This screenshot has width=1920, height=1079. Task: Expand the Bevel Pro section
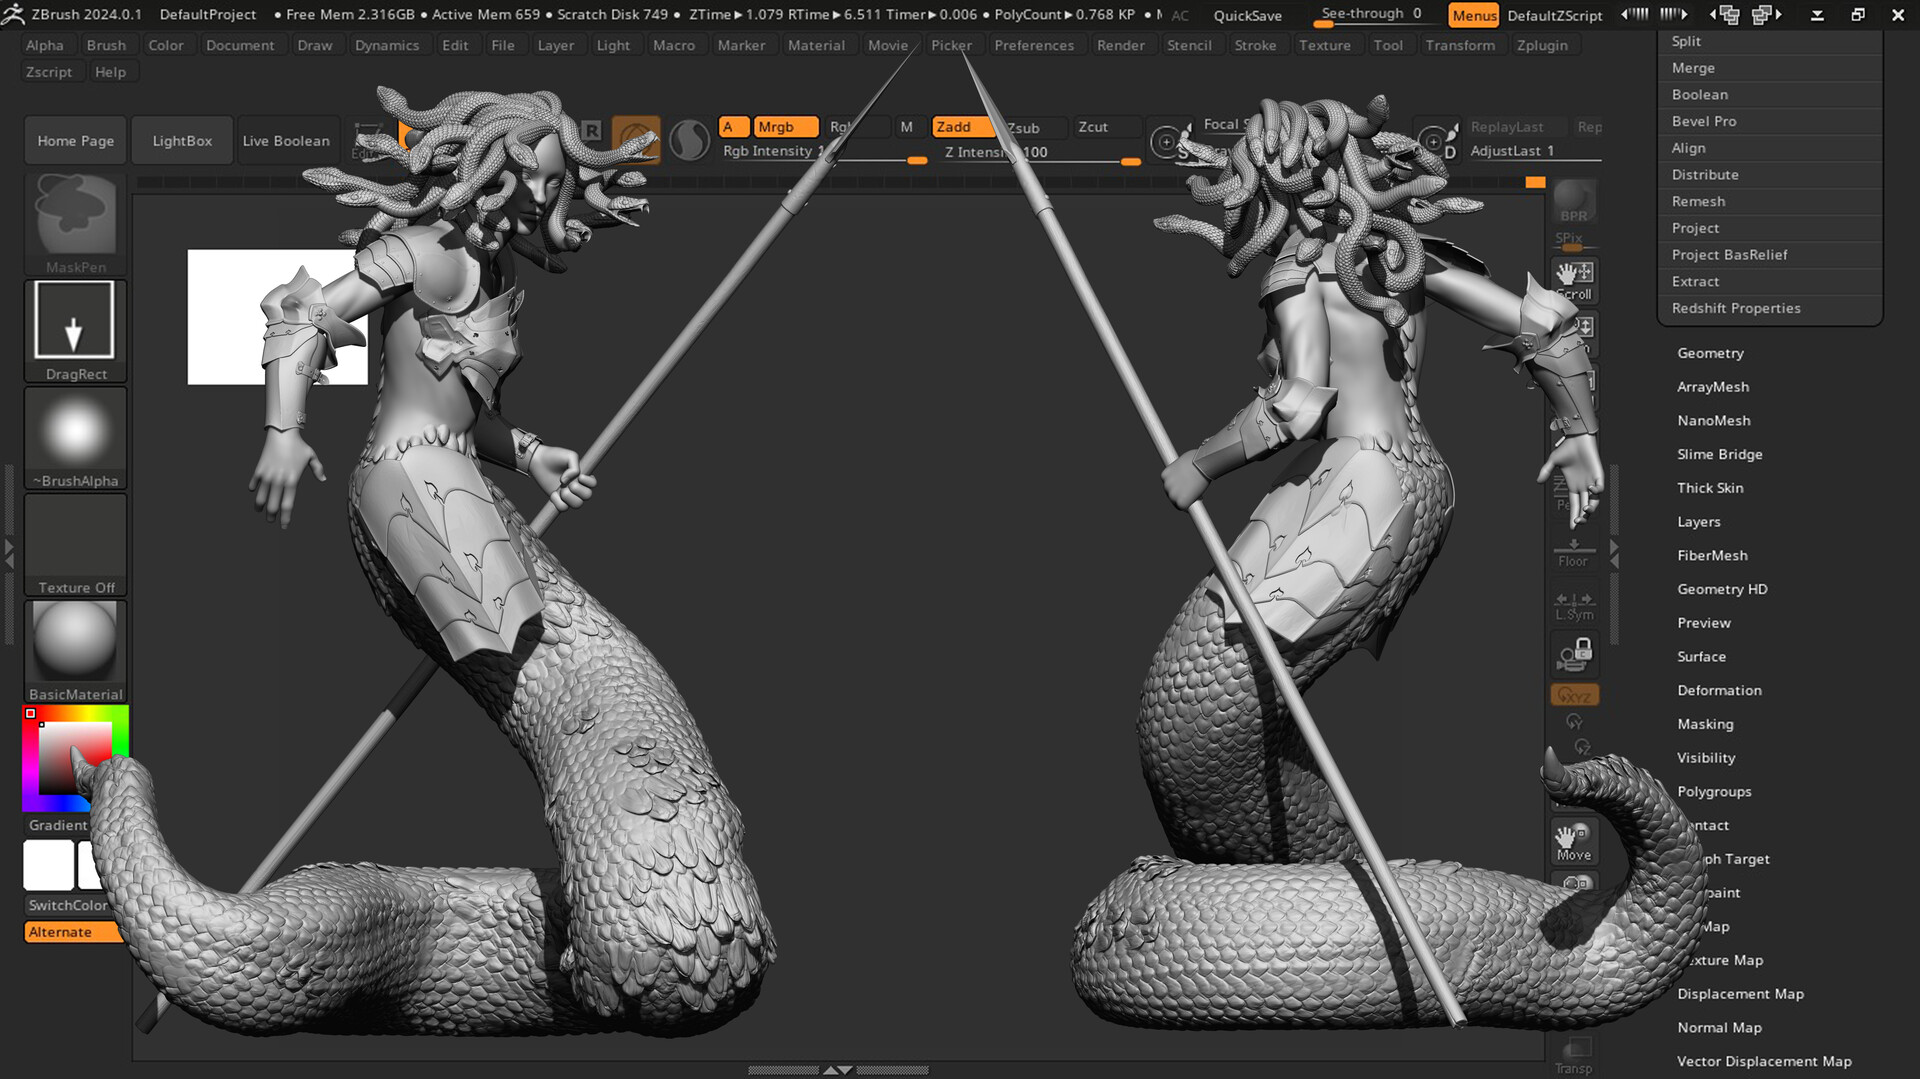1770,121
